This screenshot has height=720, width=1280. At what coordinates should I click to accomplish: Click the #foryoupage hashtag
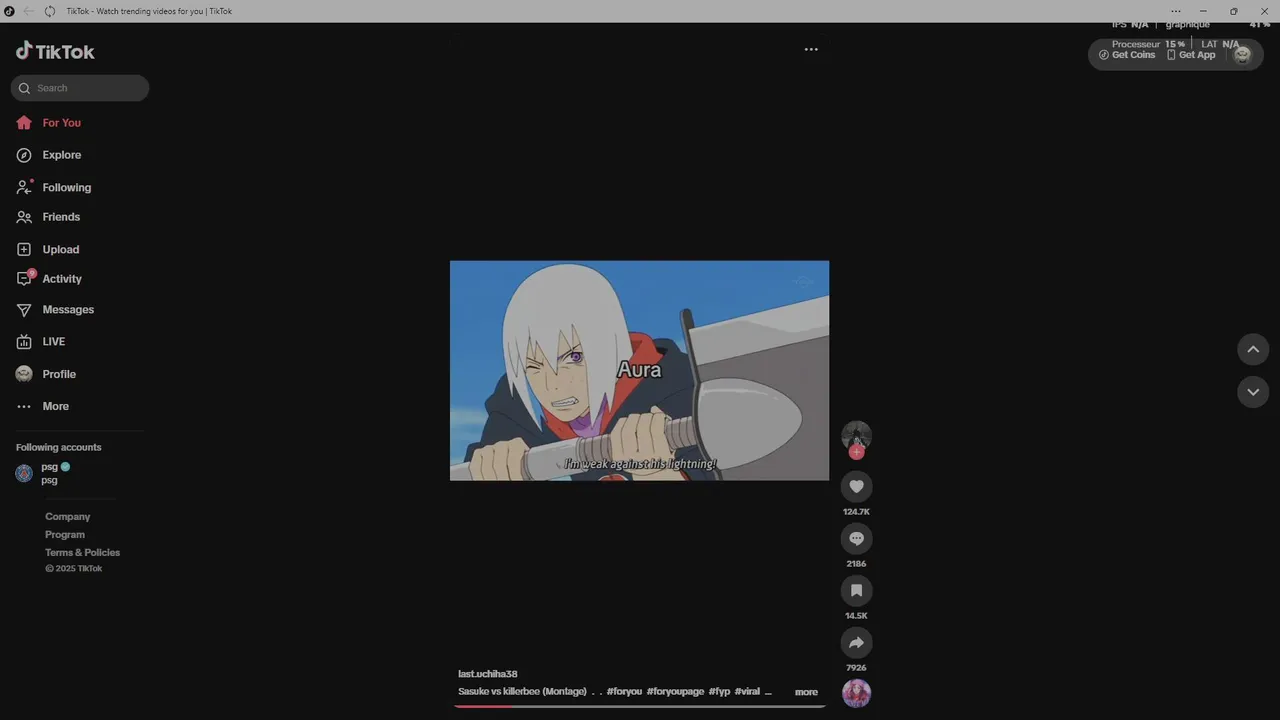(675, 692)
